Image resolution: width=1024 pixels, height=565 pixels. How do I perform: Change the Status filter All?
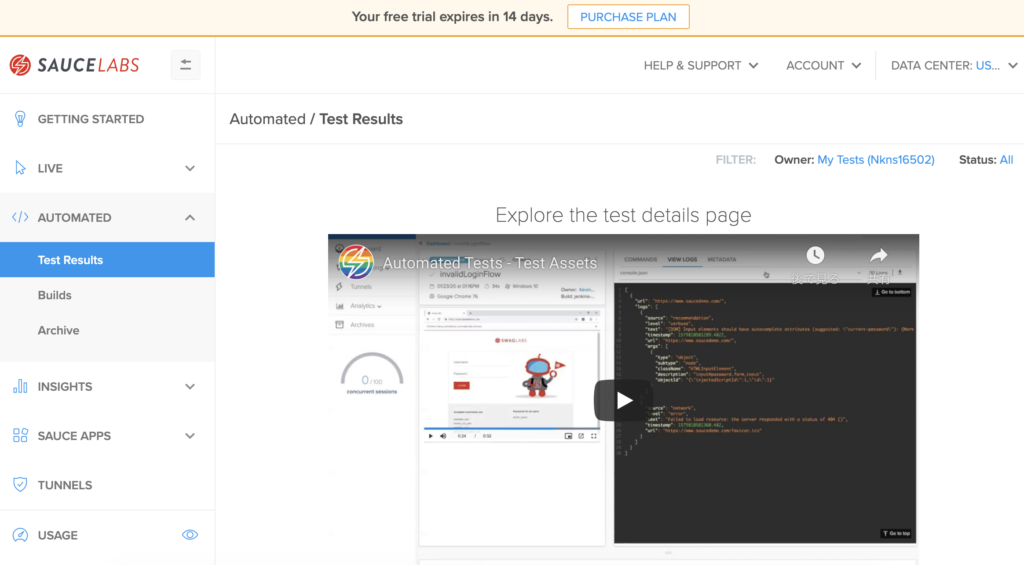(1006, 159)
